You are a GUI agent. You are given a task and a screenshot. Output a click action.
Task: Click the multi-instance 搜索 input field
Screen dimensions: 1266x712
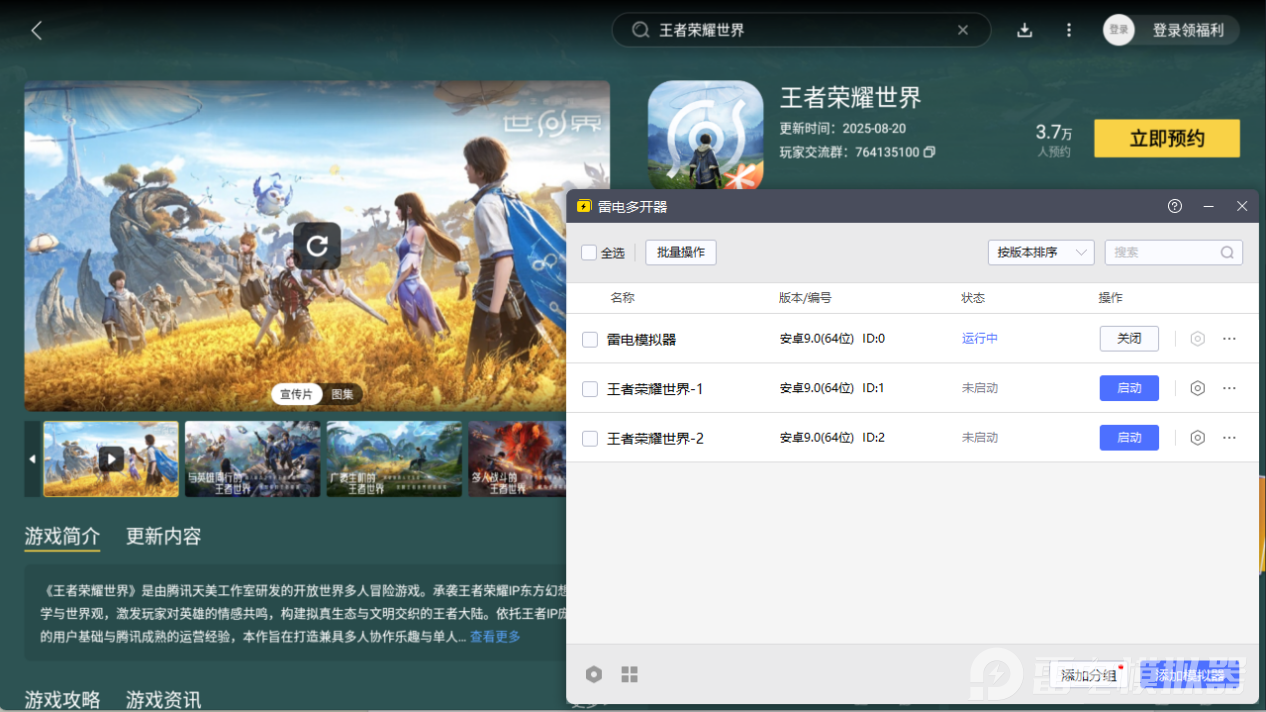pyautogui.click(x=1163, y=253)
